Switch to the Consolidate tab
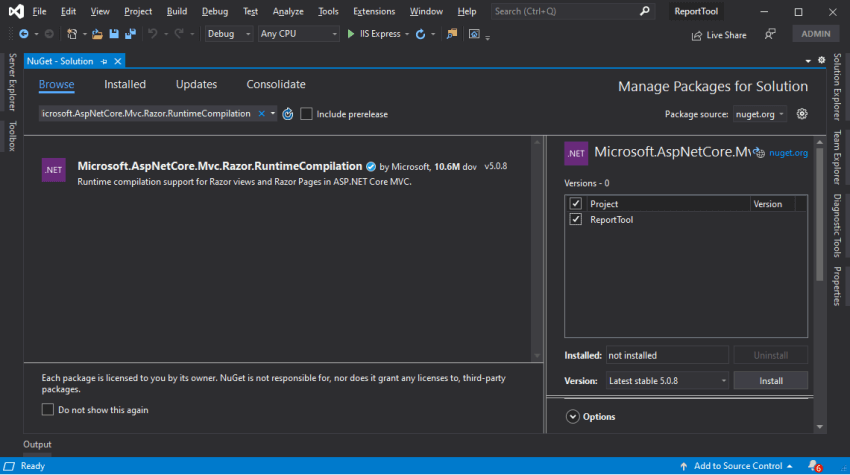This screenshot has width=850, height=475. click(x=276, y=84)
